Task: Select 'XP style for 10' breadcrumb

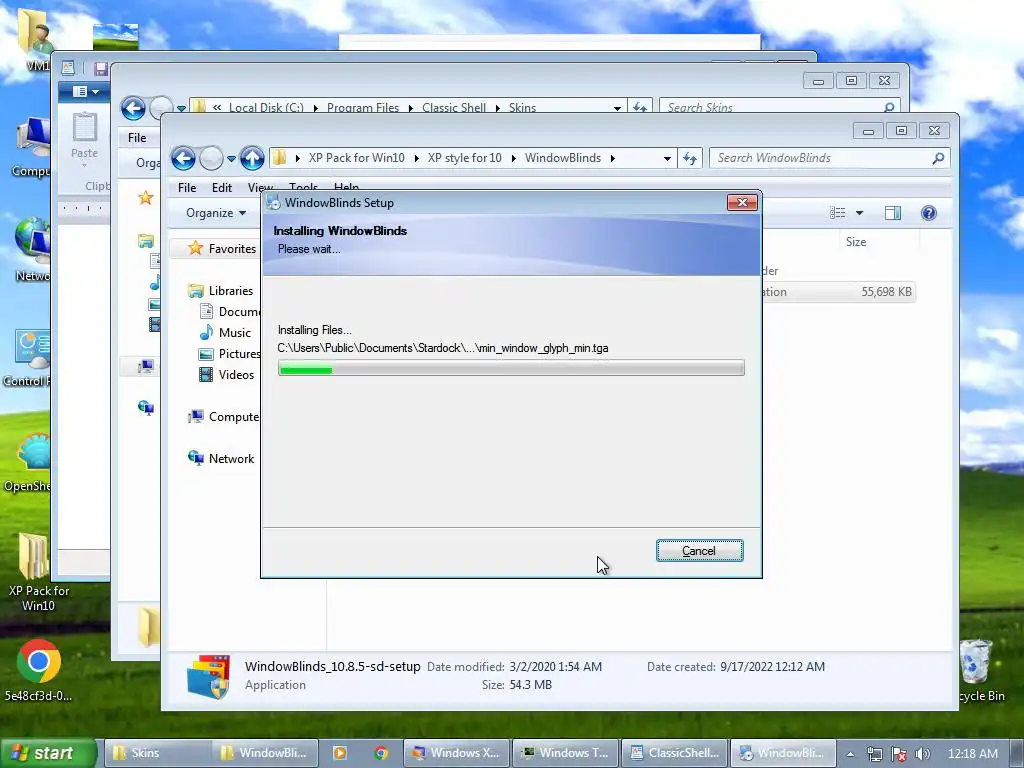Action: point(464,158)
